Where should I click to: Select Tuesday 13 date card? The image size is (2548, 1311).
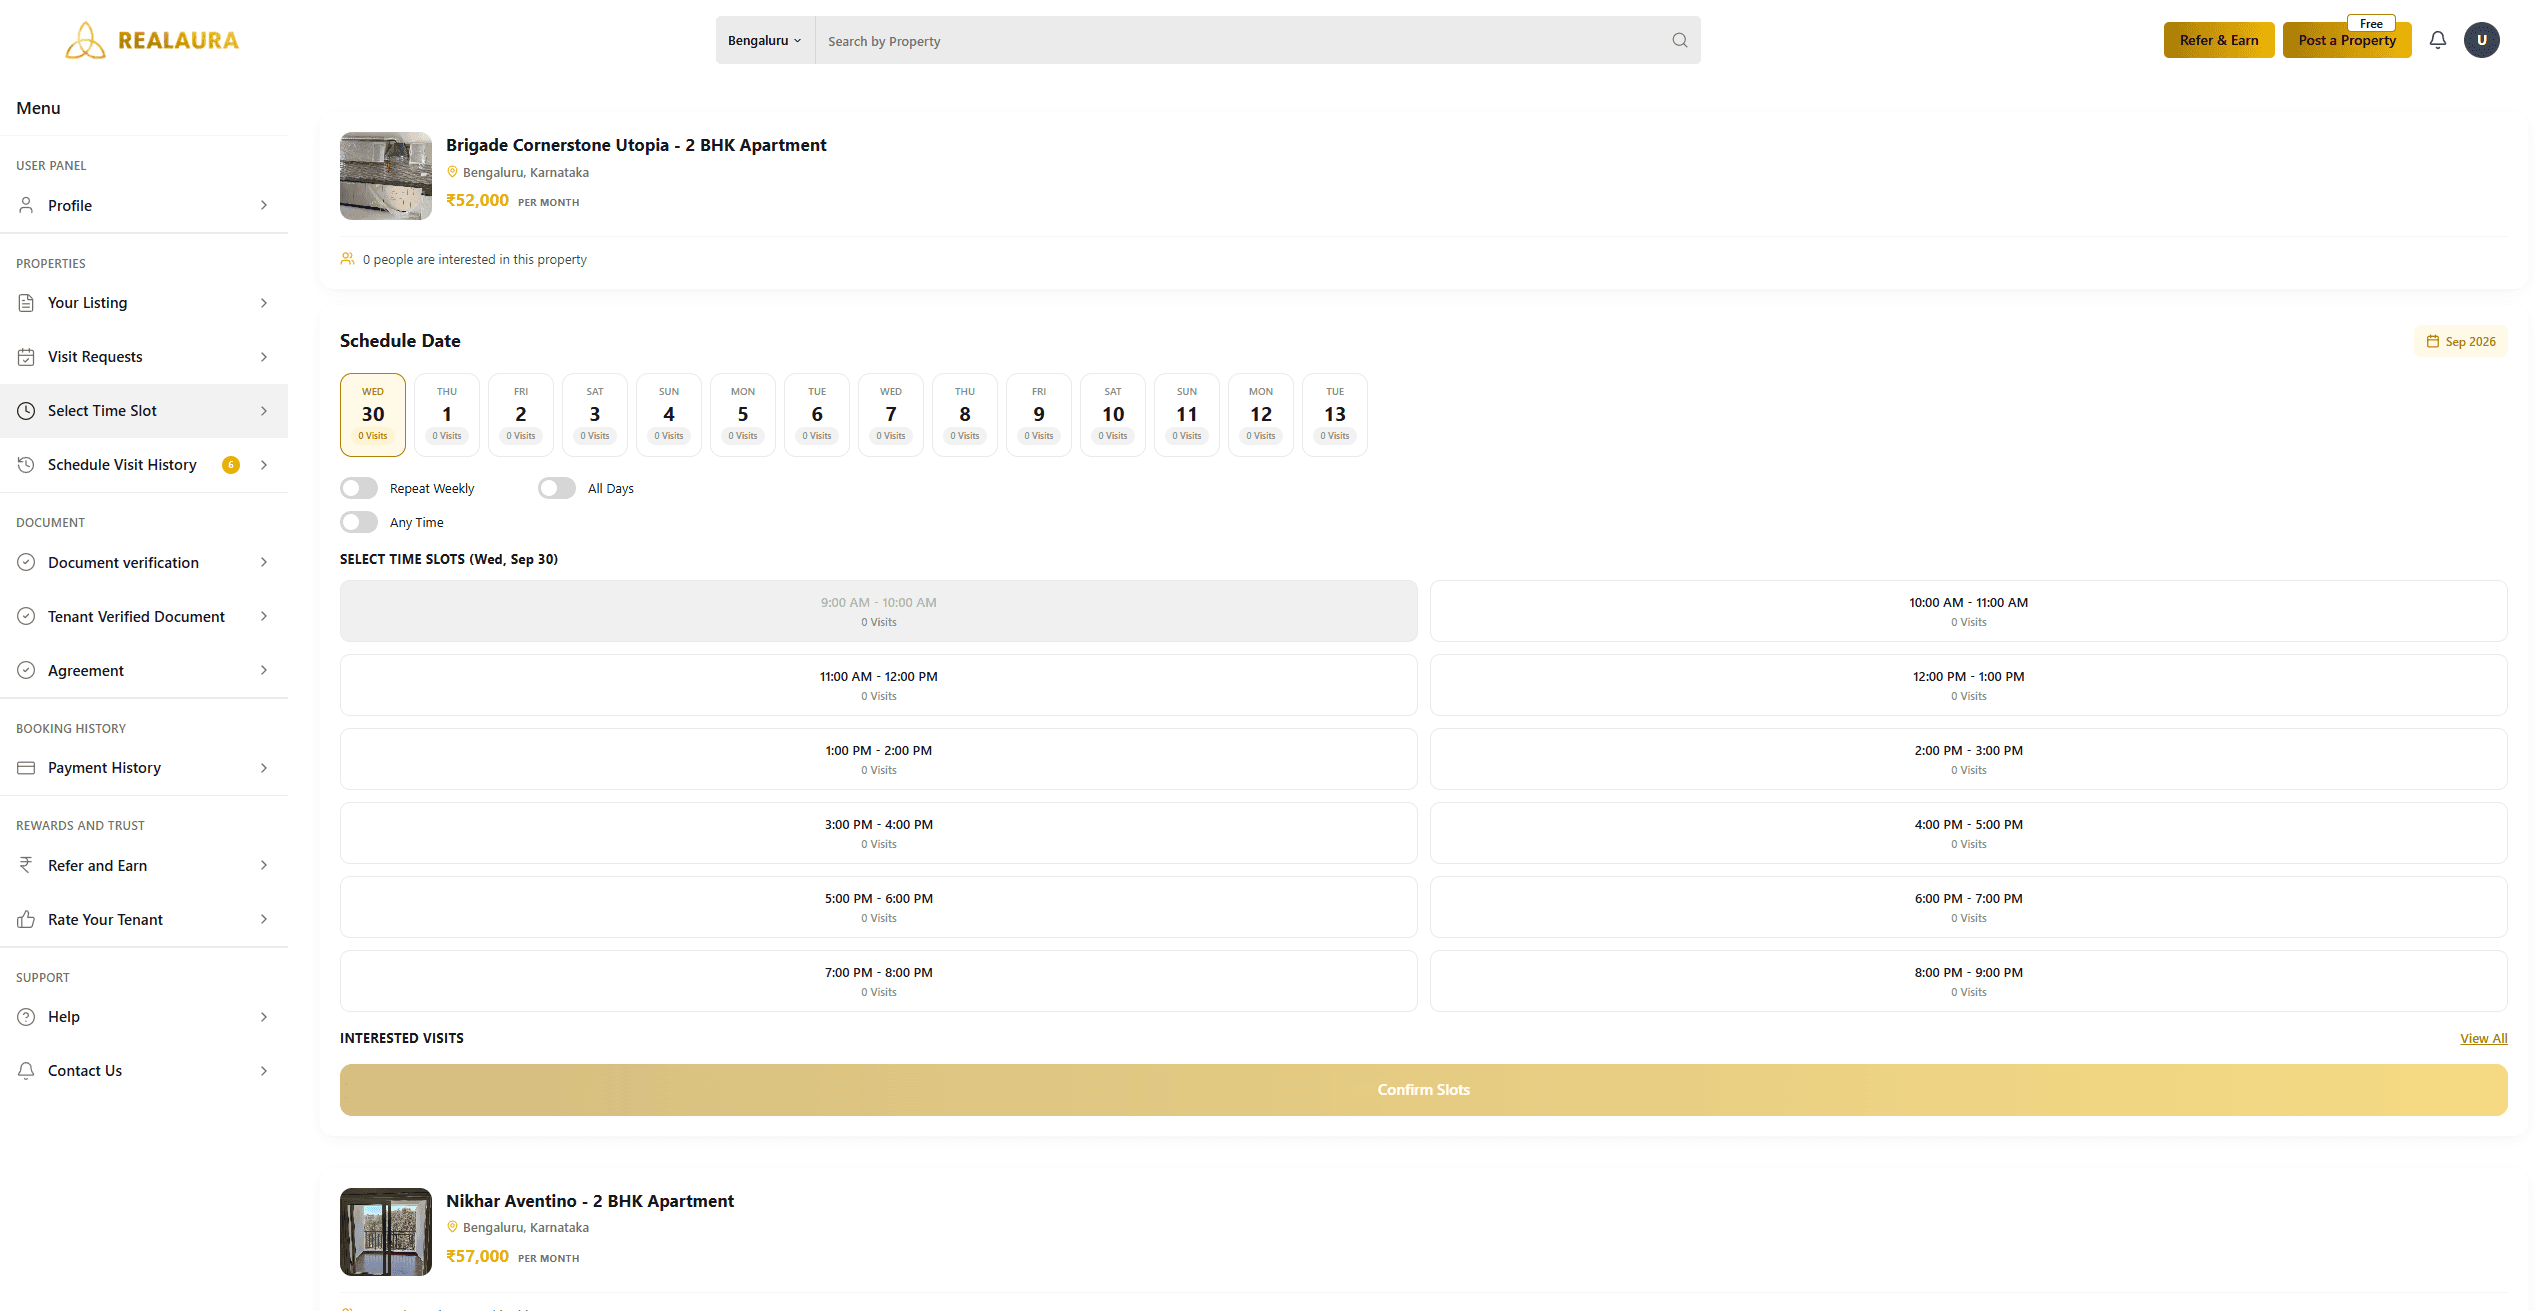coord(1335,415)
